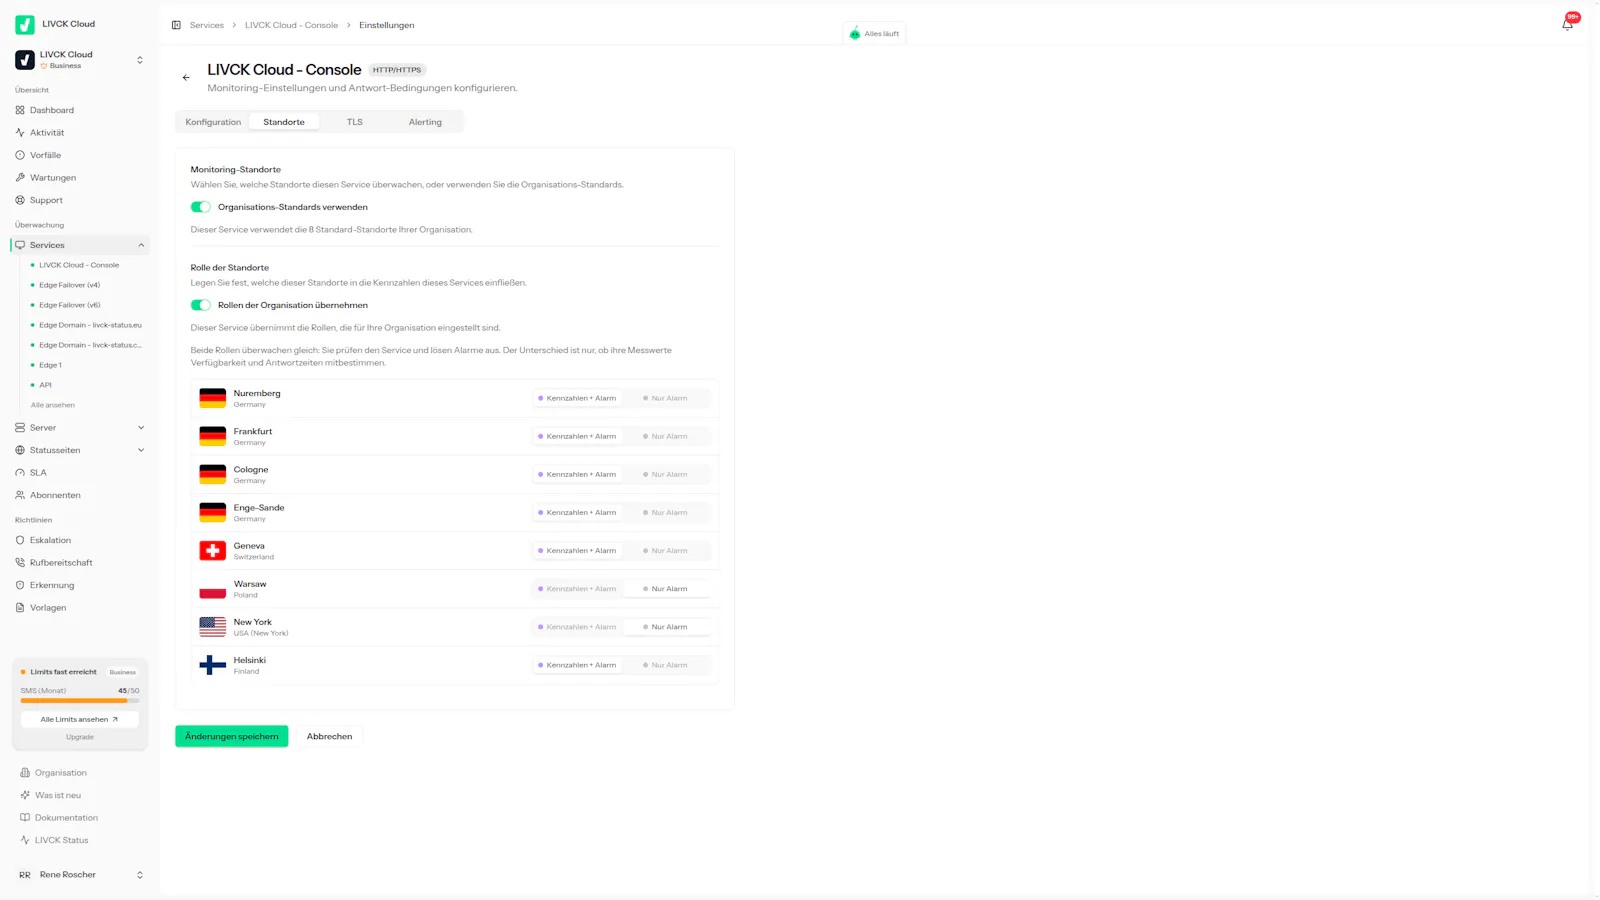Open the Edge Failover (v4) service
This screenshot has width=1600, height=900.
[x=88, y=285]
